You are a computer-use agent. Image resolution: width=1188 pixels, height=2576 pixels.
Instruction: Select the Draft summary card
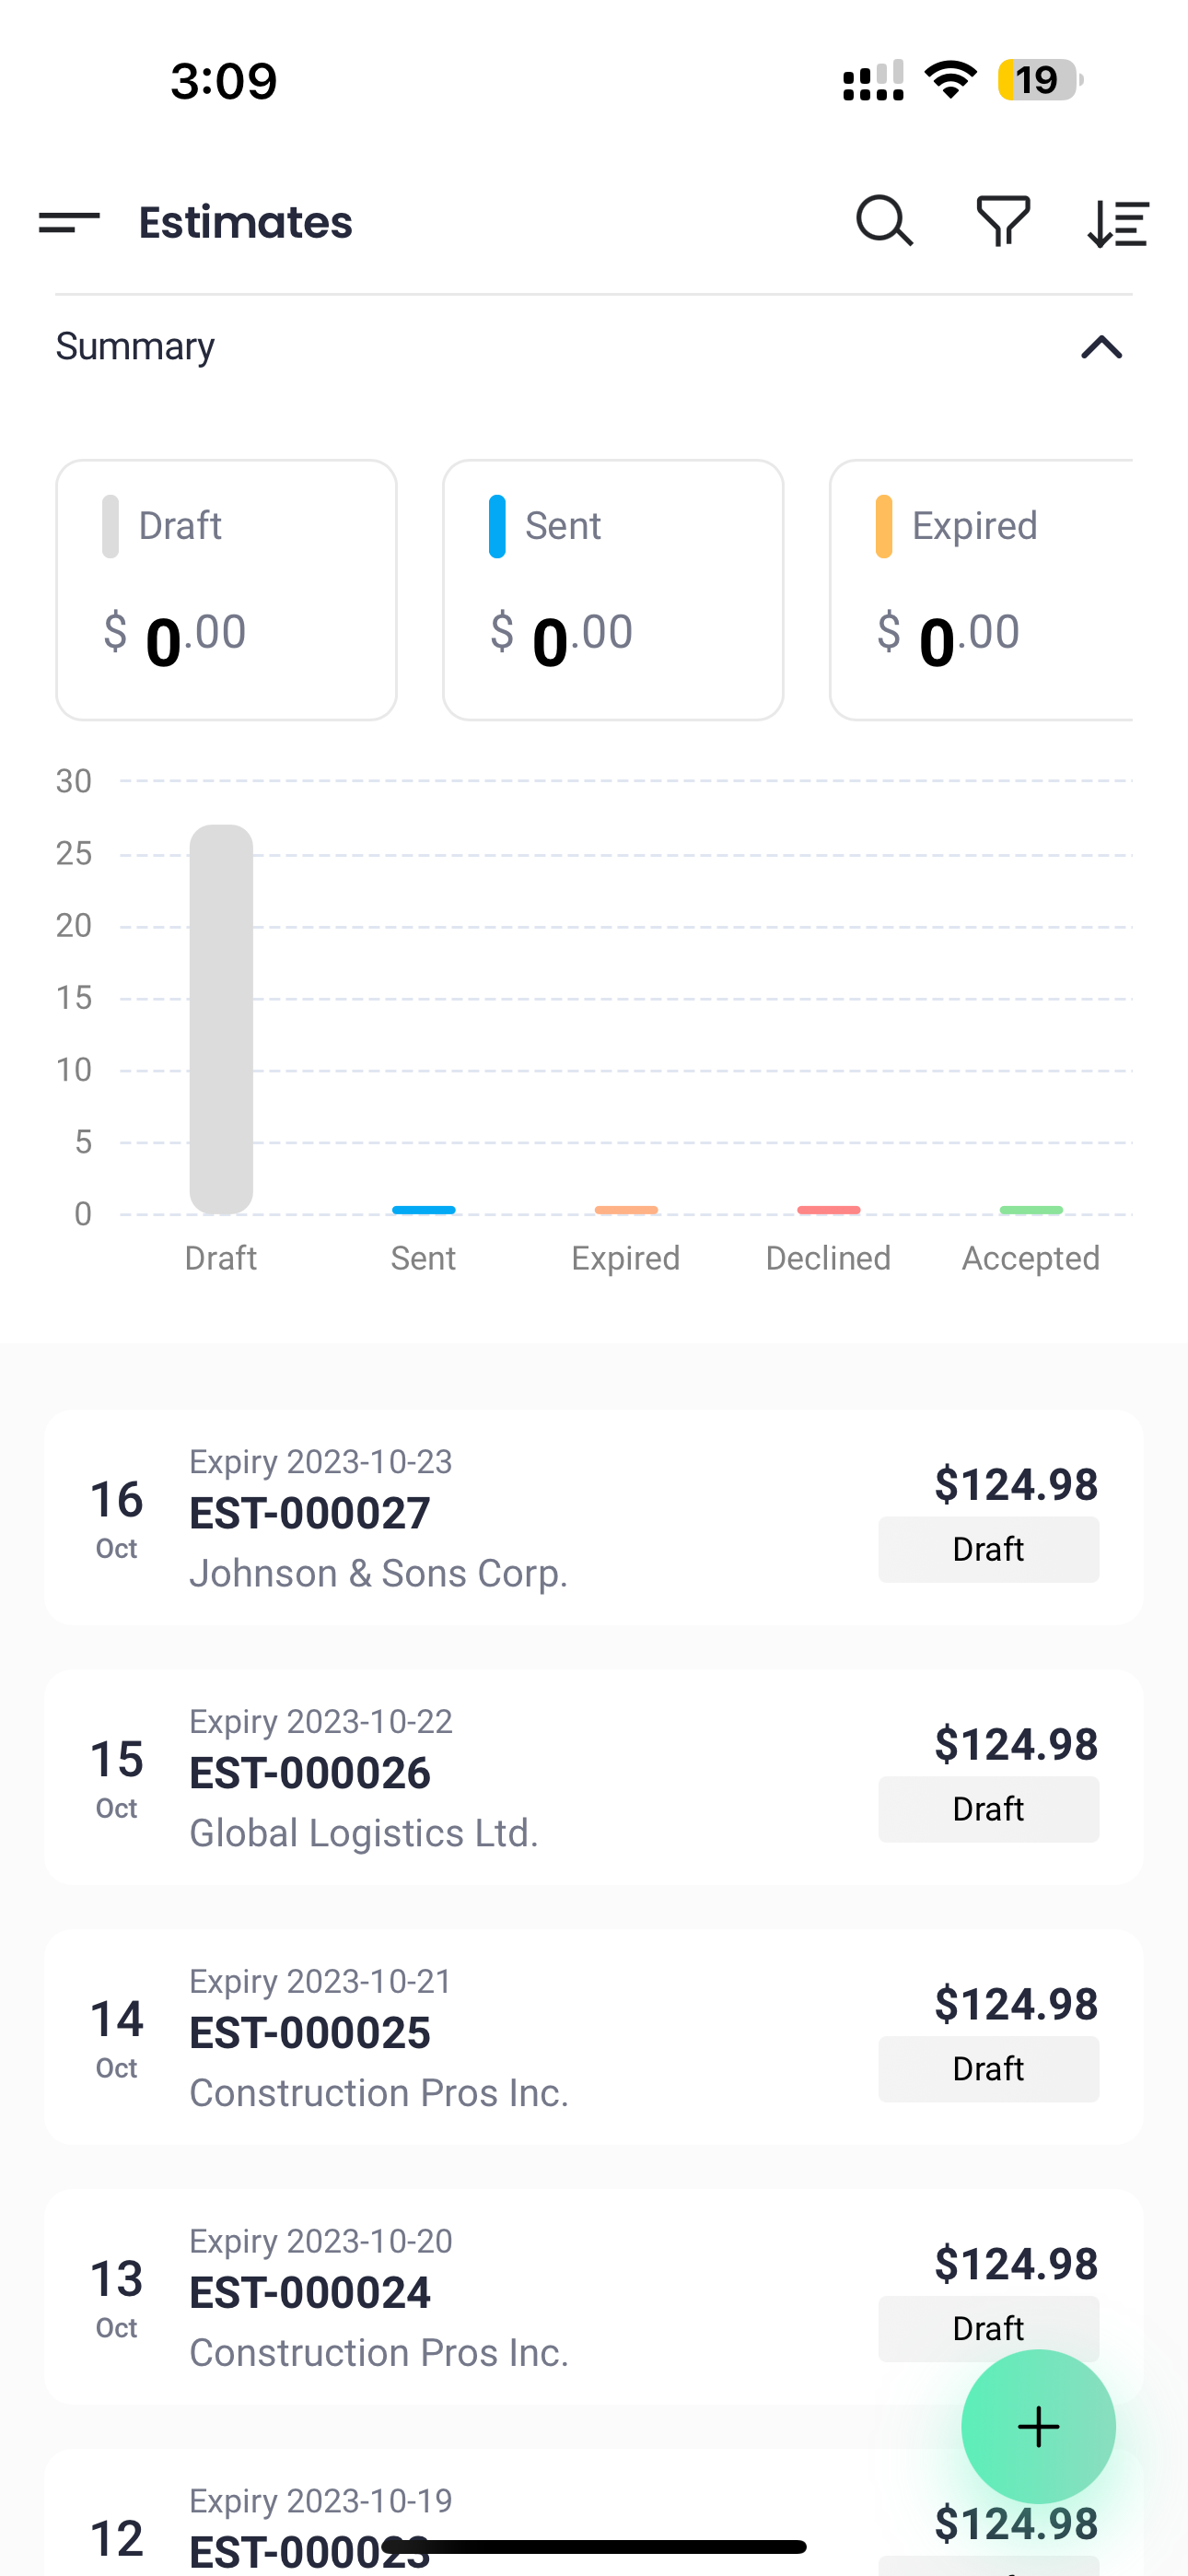pos(226,590)
